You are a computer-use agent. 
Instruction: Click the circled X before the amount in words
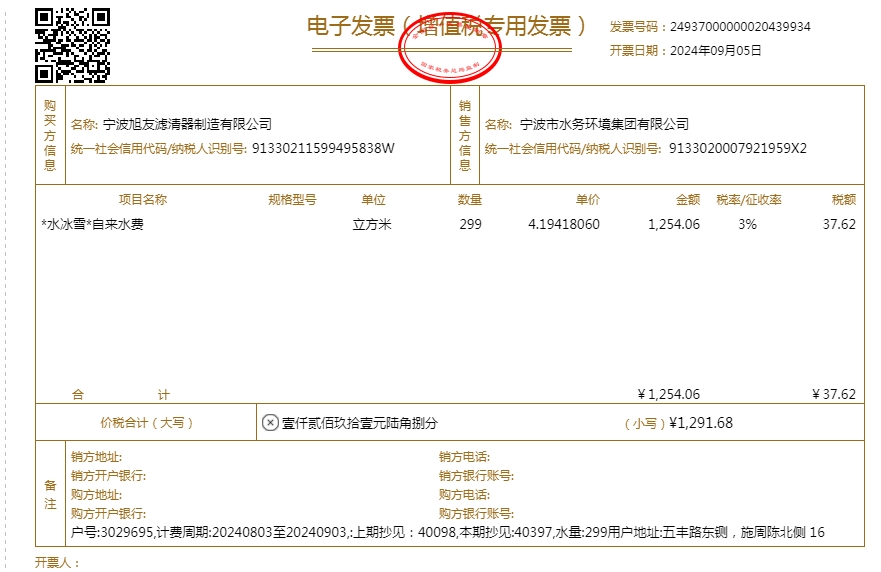270,423
